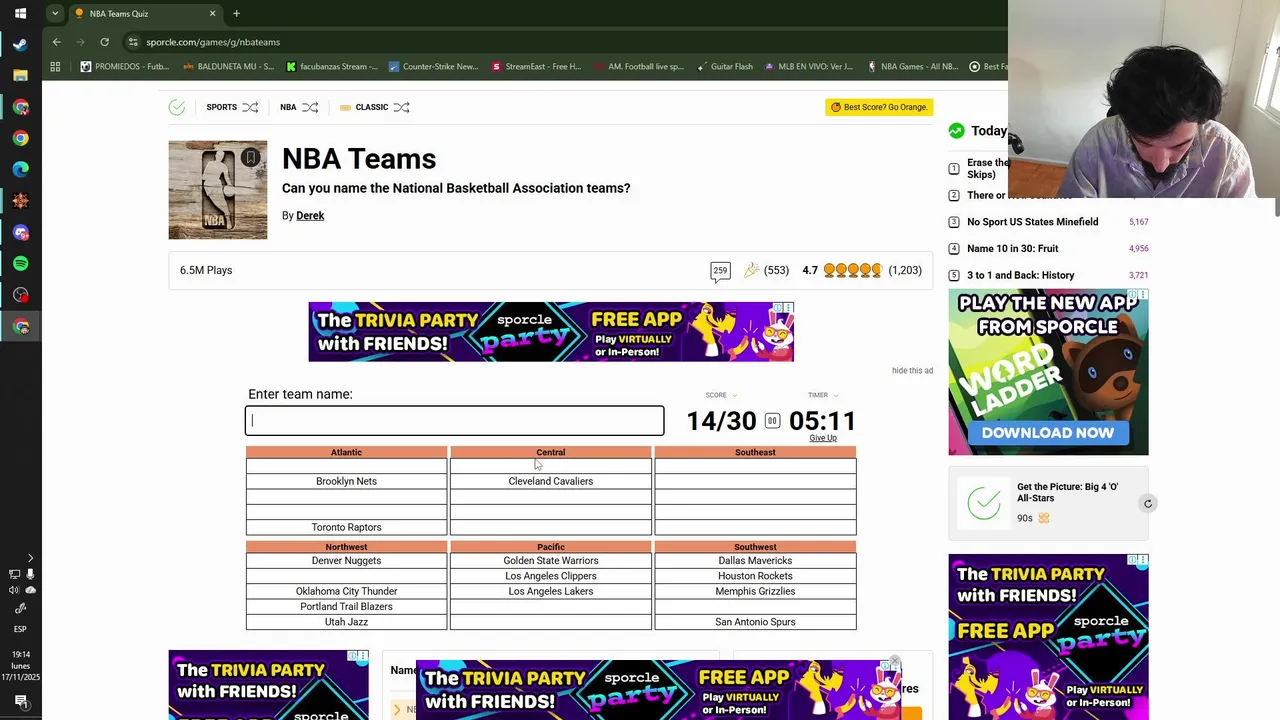Bookmark the quiz via thumbnail icon
This screenshot has width=1280, height=720.
click(250, 157)
